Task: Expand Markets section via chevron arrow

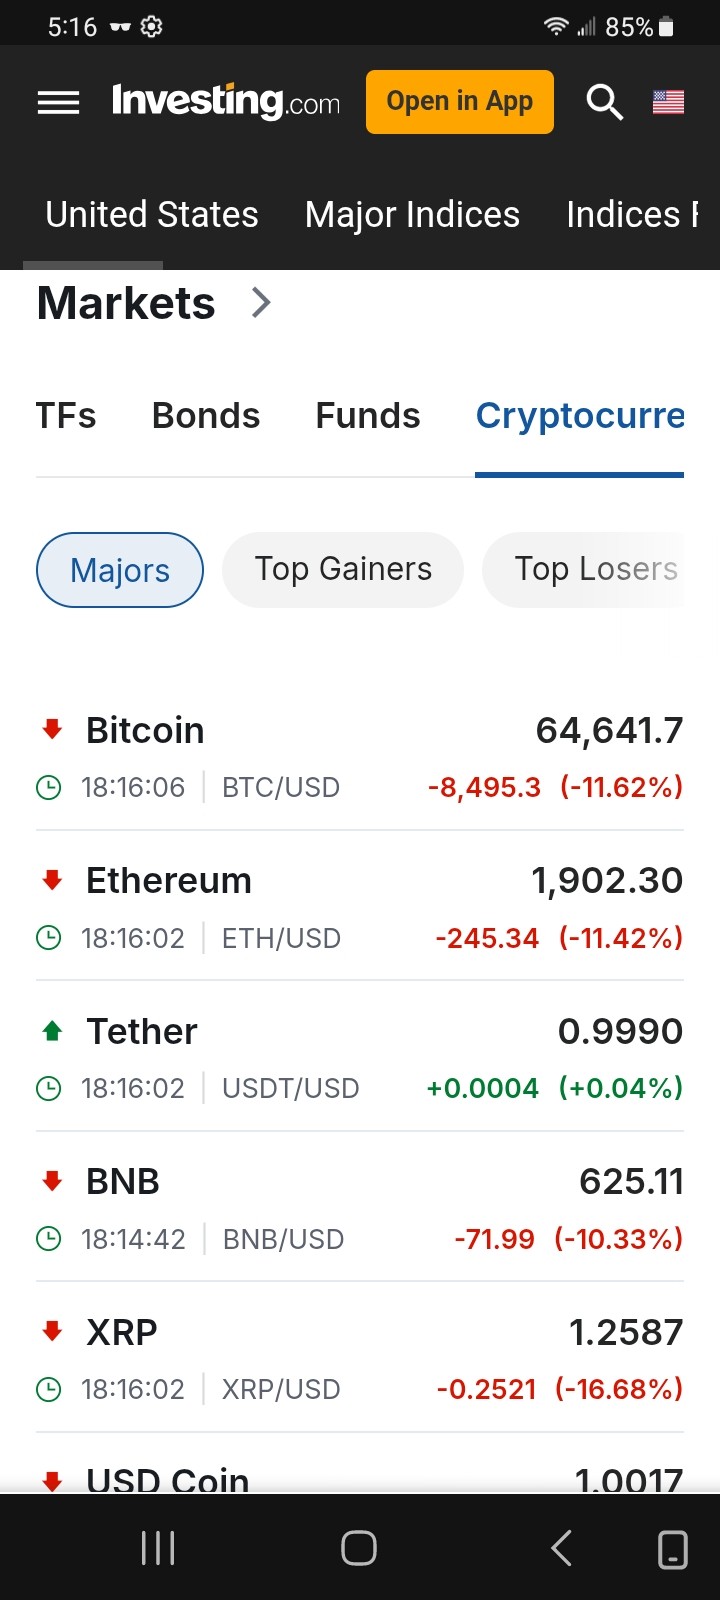Action: pos(261,303)
